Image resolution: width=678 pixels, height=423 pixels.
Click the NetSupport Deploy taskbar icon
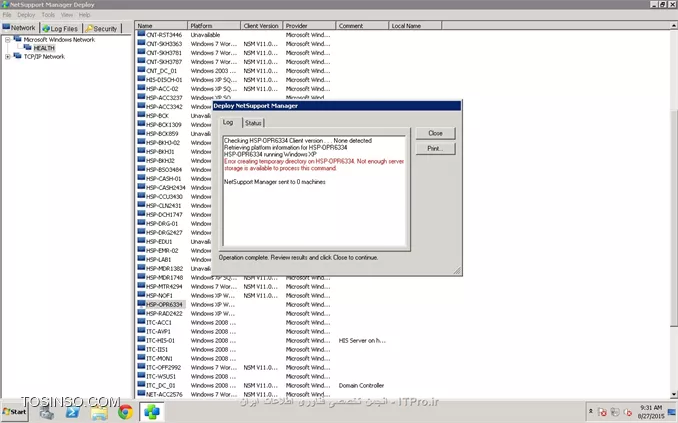pyautogui.click(x=152, y=412)
